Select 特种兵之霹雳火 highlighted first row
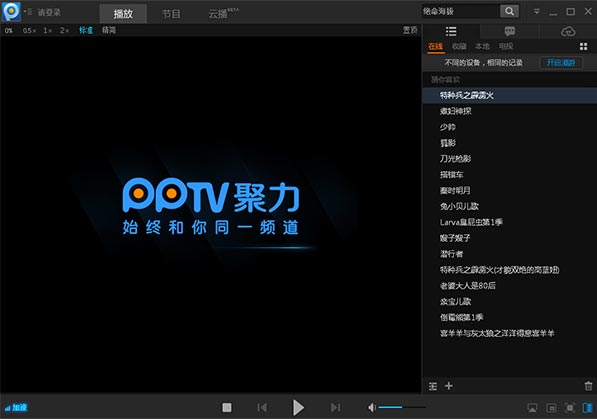Screen dimensions: 597x419 (510, 96)
